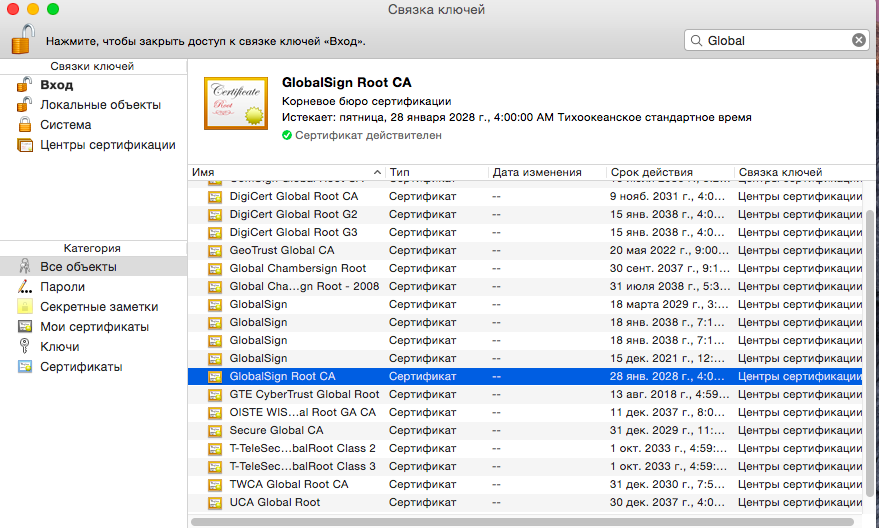Click the expiry date 13 авг. 2018 cell

(670, 395)
